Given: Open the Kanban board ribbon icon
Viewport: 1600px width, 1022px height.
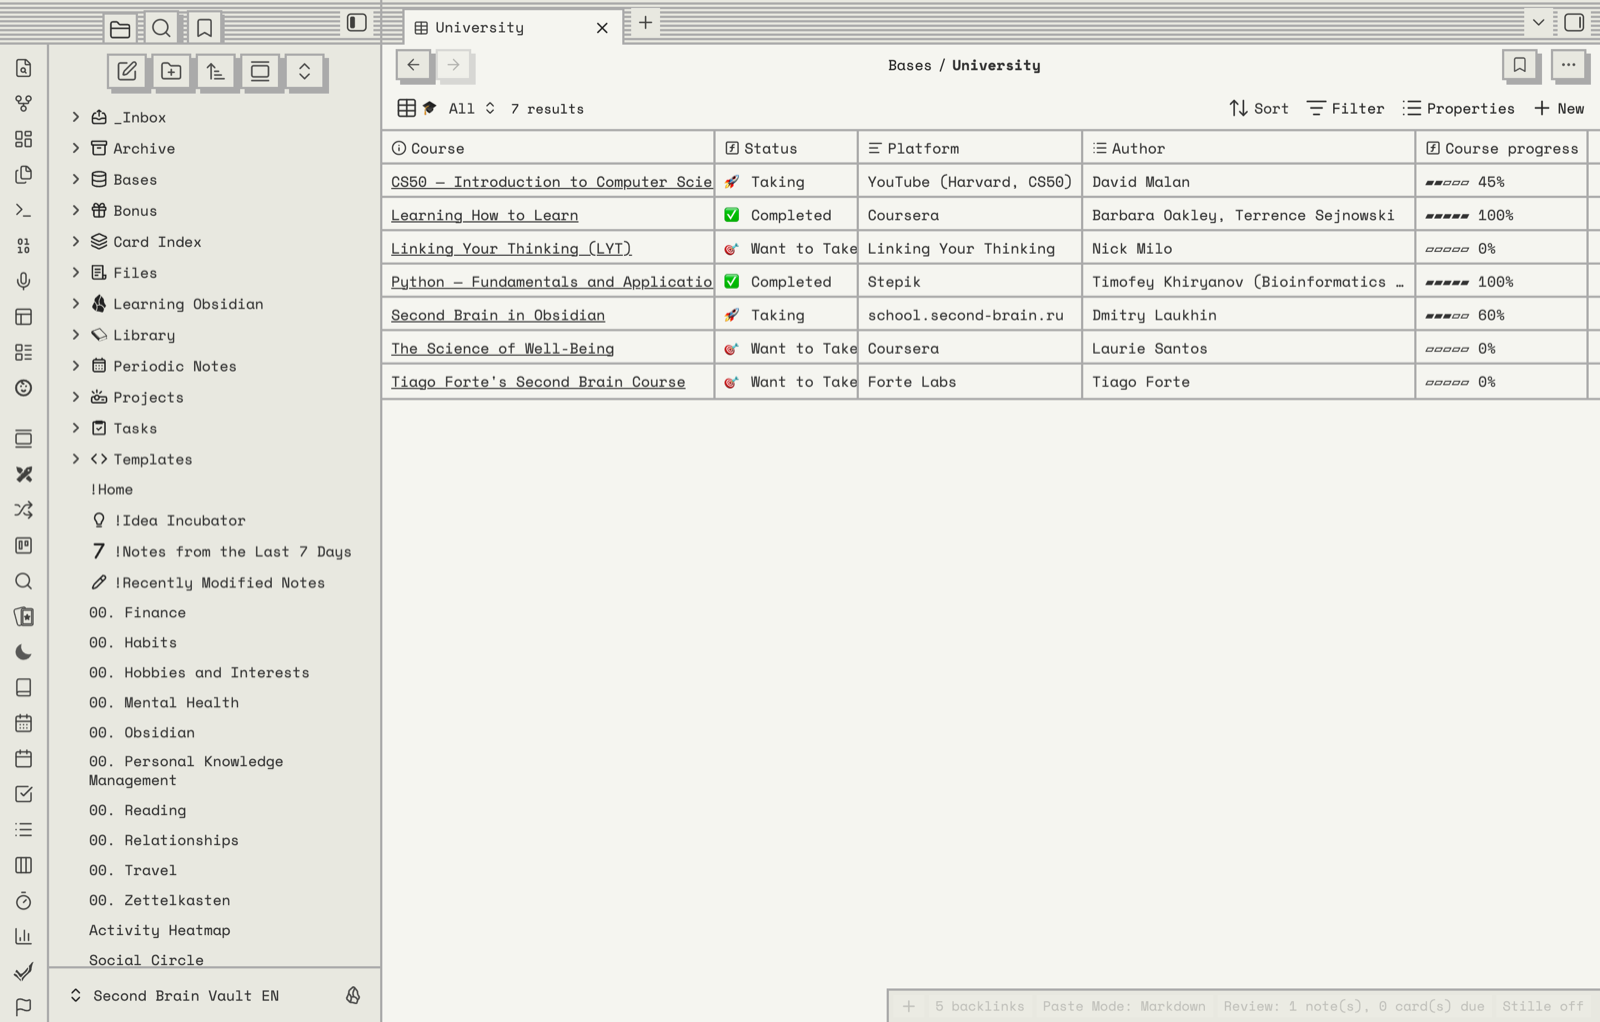Looking at the screenshot, I should click(24, 545).
